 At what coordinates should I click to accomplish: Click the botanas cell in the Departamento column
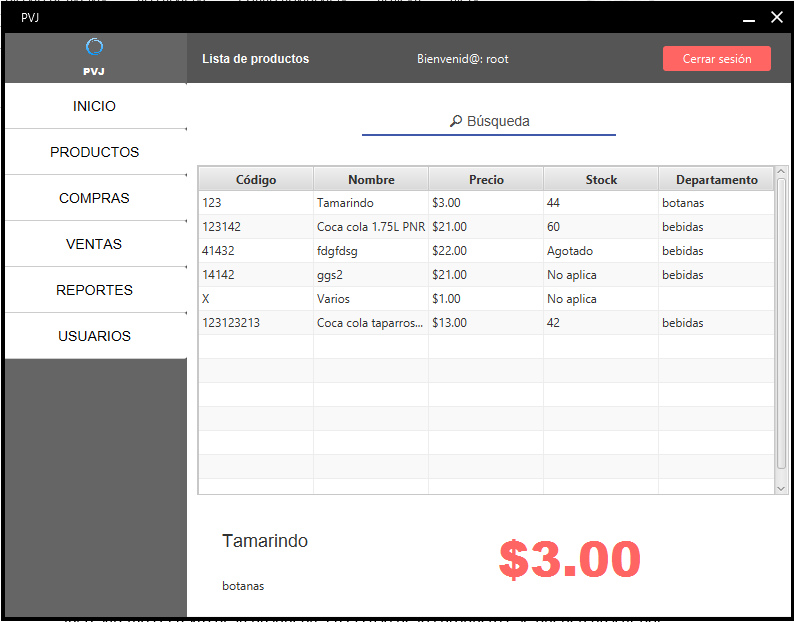click(x=717, y=203)
